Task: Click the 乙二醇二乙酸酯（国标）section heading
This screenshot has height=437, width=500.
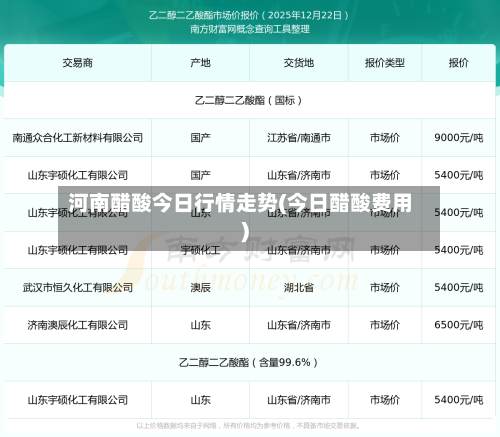Action: coord(248,100)
